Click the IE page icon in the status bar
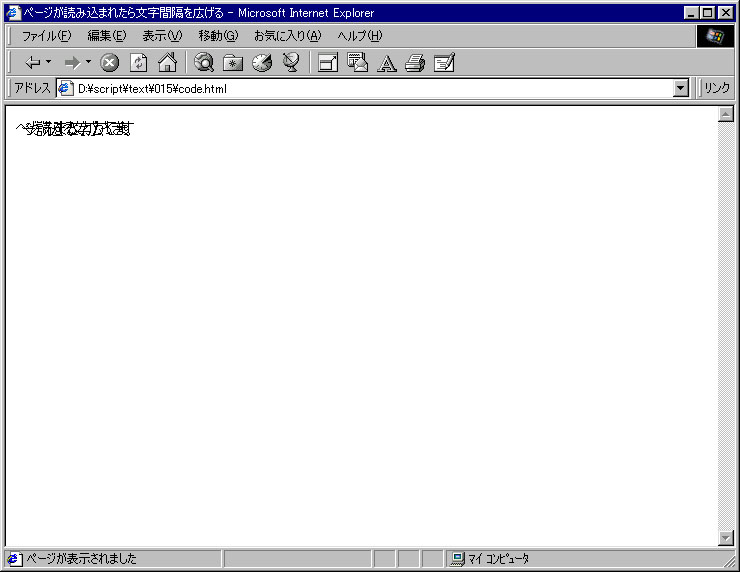The height and width of the screenshot is (572, 740). pos(14,559)
